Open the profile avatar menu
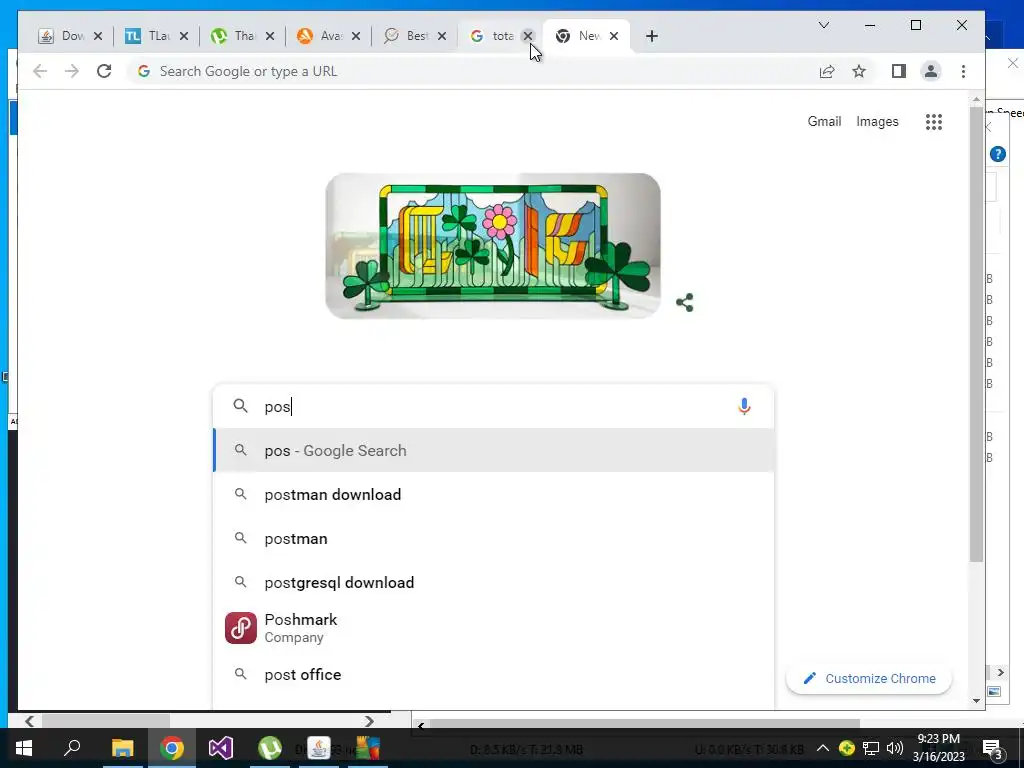Screen dimensions: 1024x768 pyautogui.click(x=931, y=71)
